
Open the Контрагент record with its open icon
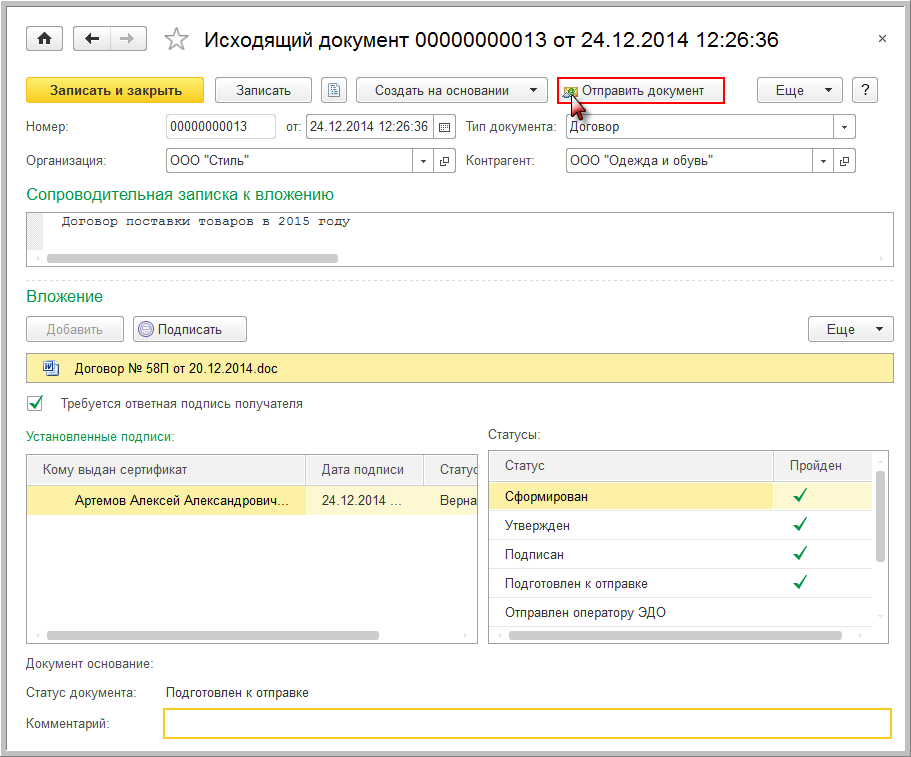pos(844,161)
